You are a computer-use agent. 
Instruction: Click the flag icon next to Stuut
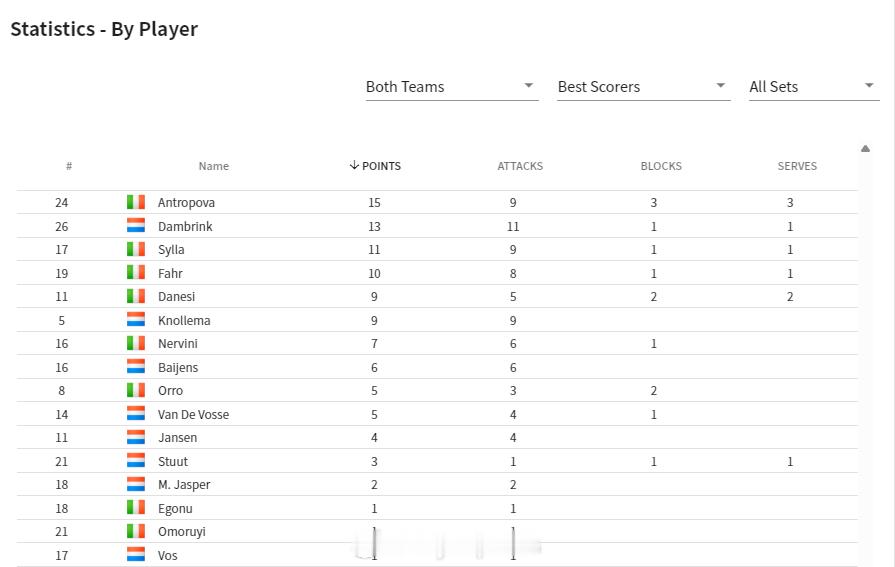(136, 461)
